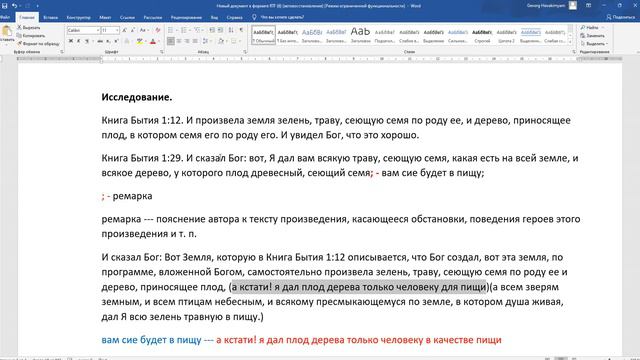Click Поделиться share button
Image resolution: width=640 pixels, height=360 pixels.
(x=620, y=17)
